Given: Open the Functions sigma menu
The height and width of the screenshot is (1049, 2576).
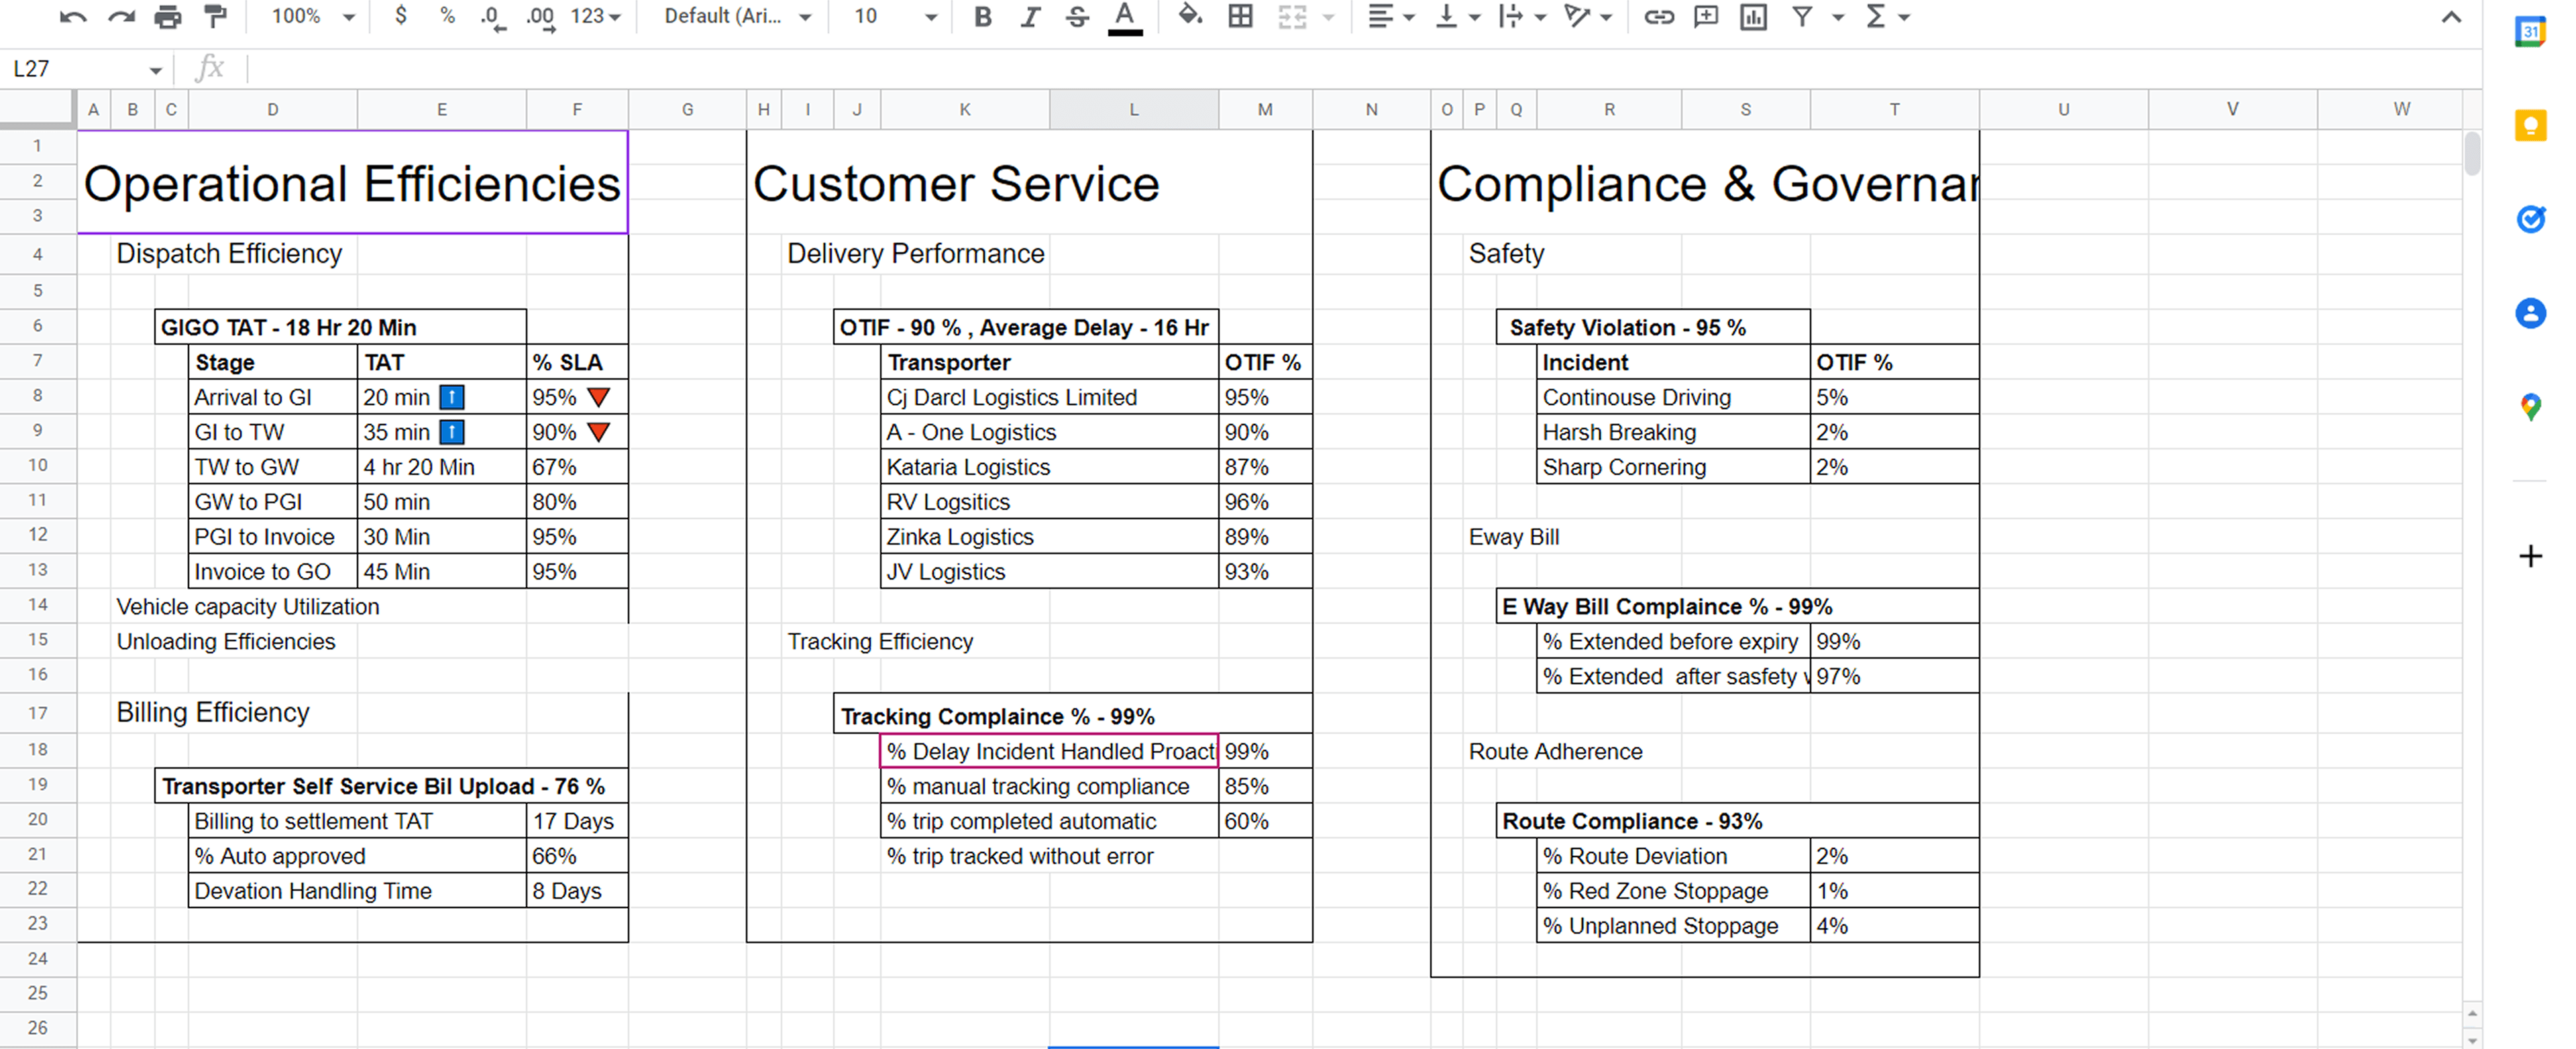Looking at the screenshot, I should click(x=1886, y=16).
